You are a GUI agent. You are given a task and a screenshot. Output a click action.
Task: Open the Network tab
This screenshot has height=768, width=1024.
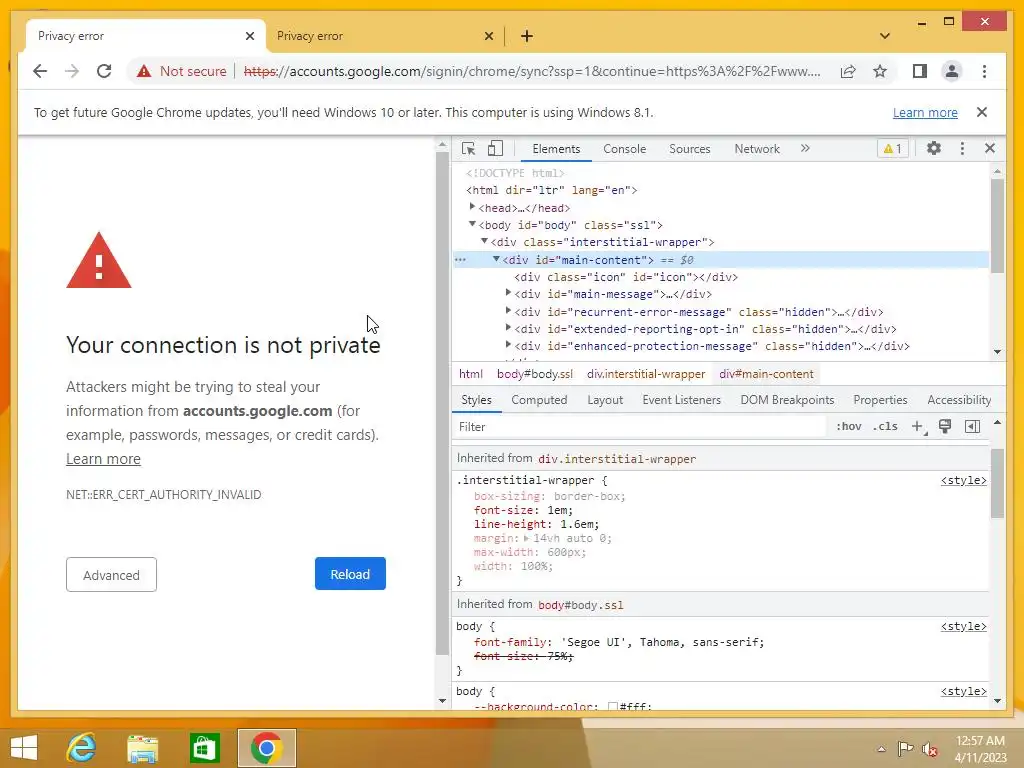tap(757, 149)
